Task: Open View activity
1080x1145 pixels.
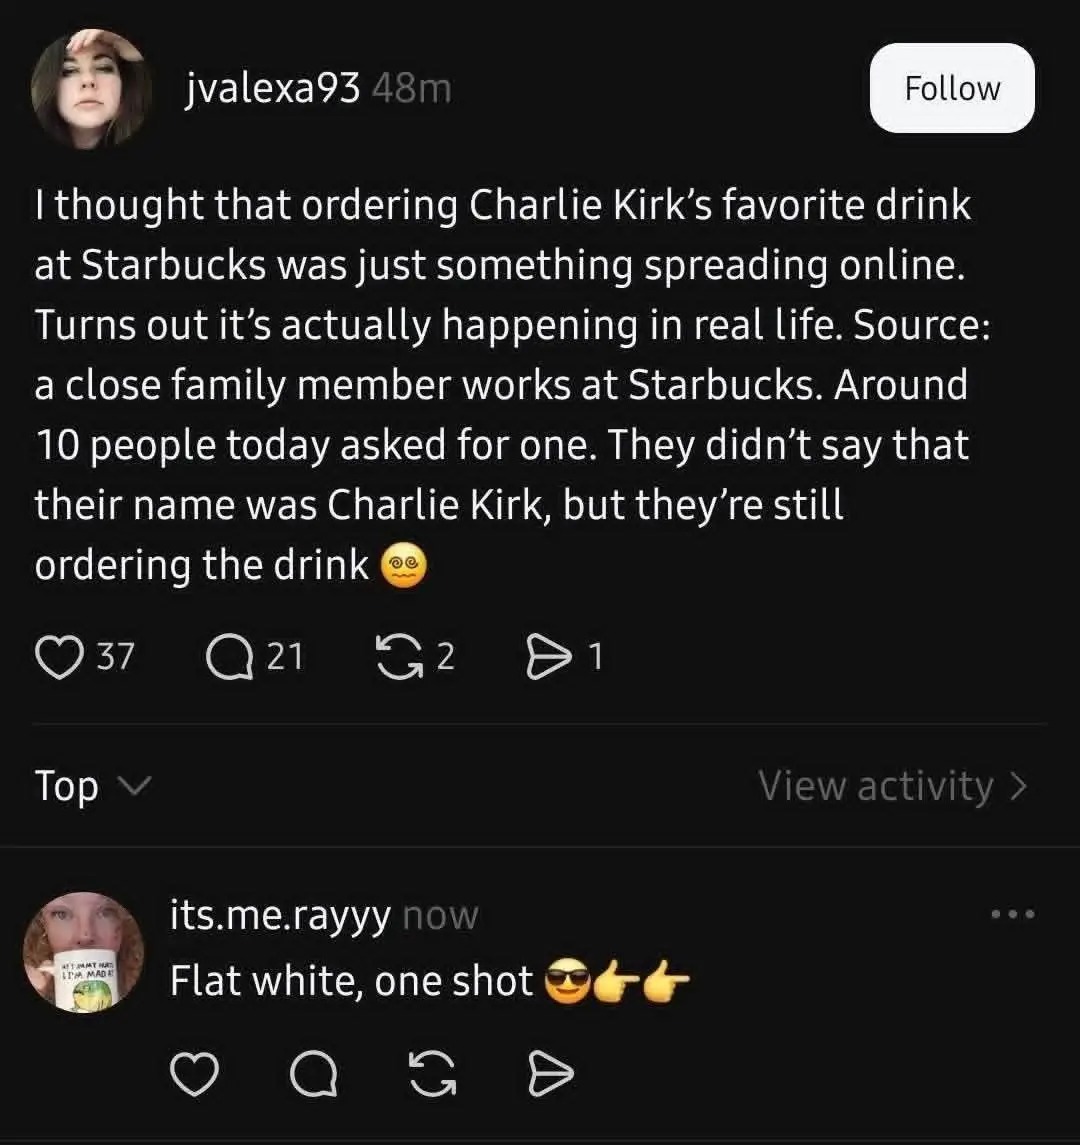Action: tap(892, 786)
